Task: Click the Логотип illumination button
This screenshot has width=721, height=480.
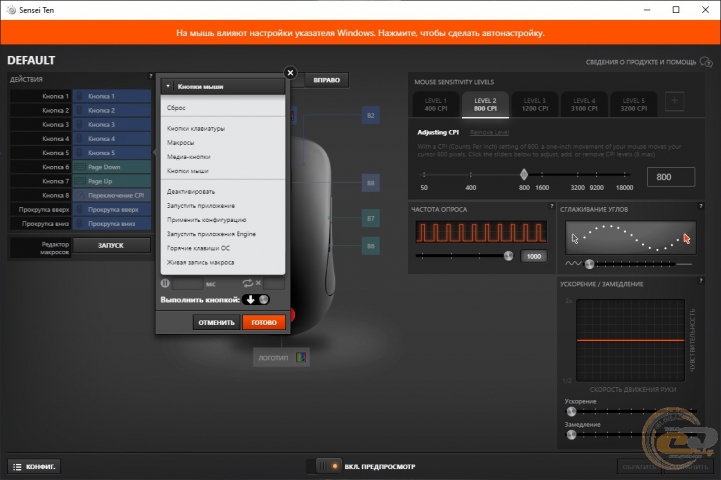Action: [281, 357]
